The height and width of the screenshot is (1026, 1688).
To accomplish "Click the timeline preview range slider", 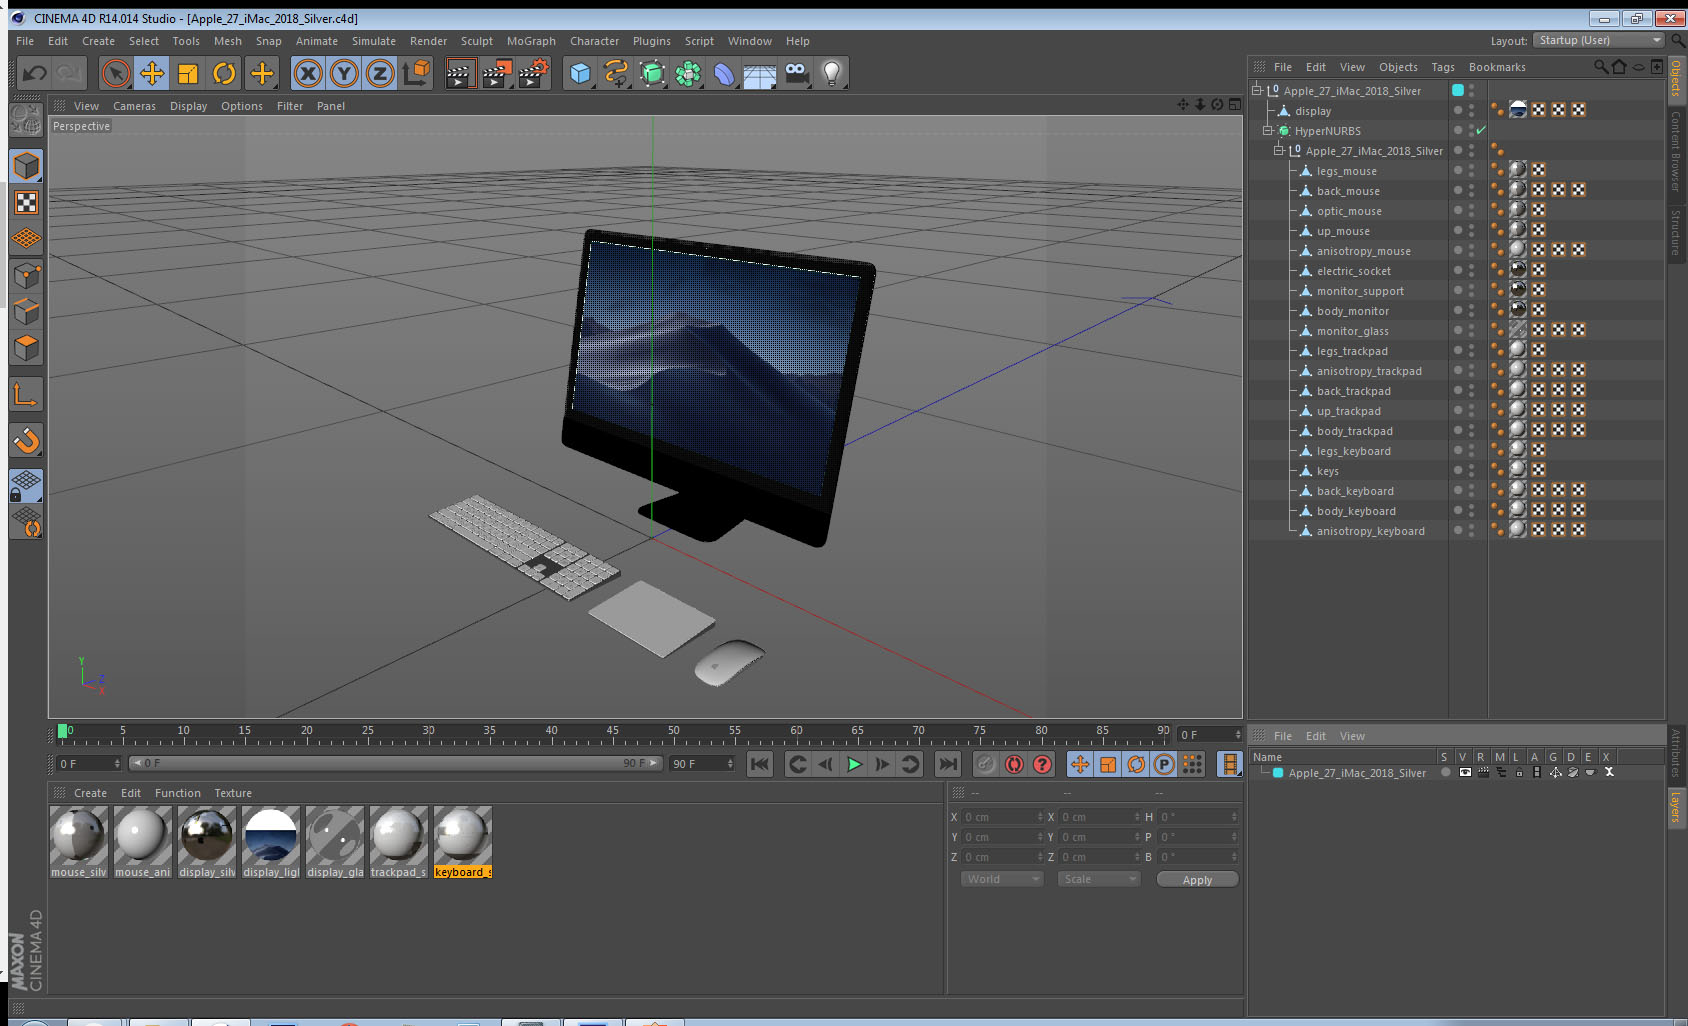I will coord(396,763).
